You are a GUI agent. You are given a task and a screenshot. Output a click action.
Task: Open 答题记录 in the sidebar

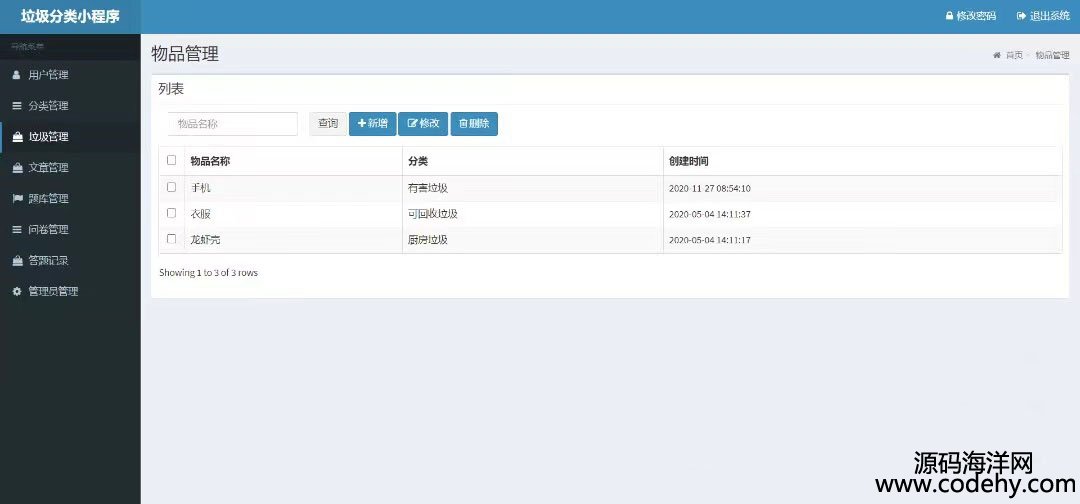70,261
